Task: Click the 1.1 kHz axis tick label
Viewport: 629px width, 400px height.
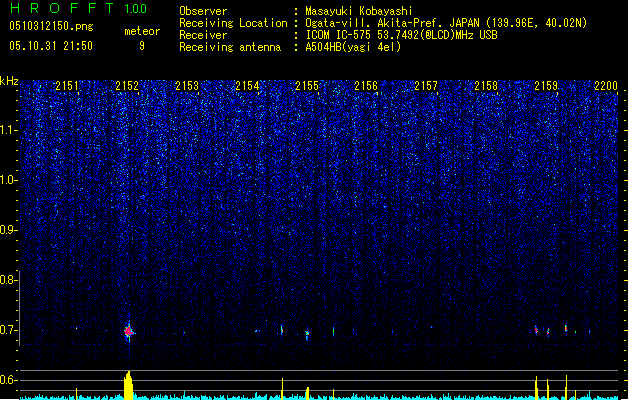Action: point(9,130)
